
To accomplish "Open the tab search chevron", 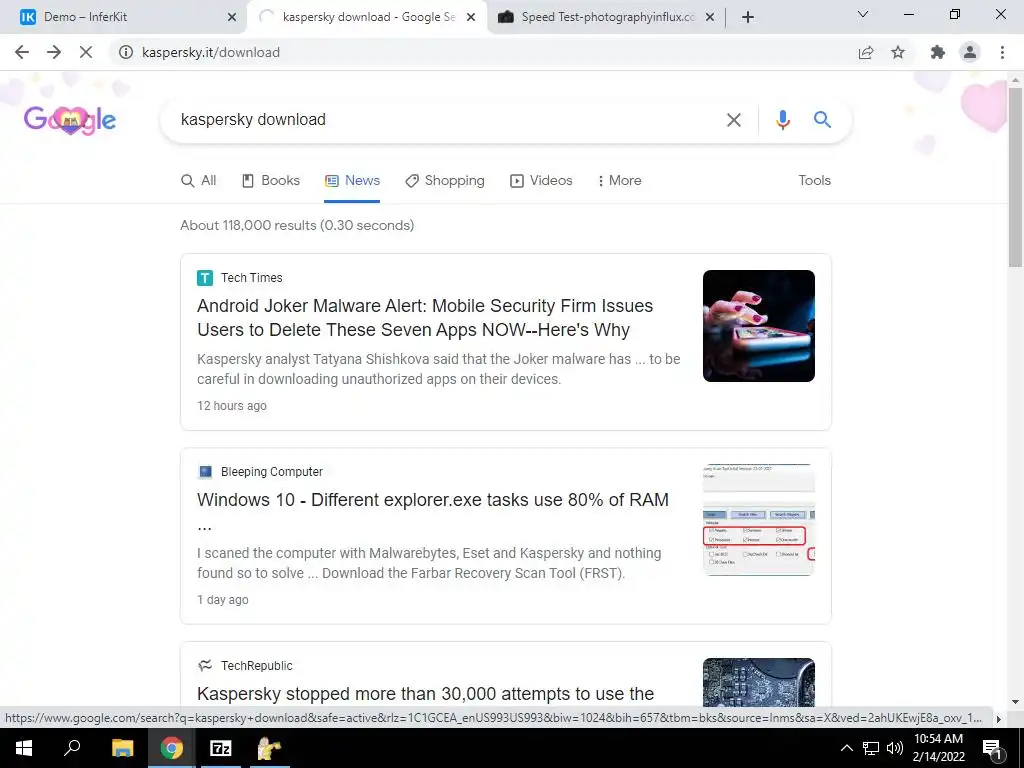I will (x=863, y=14).
